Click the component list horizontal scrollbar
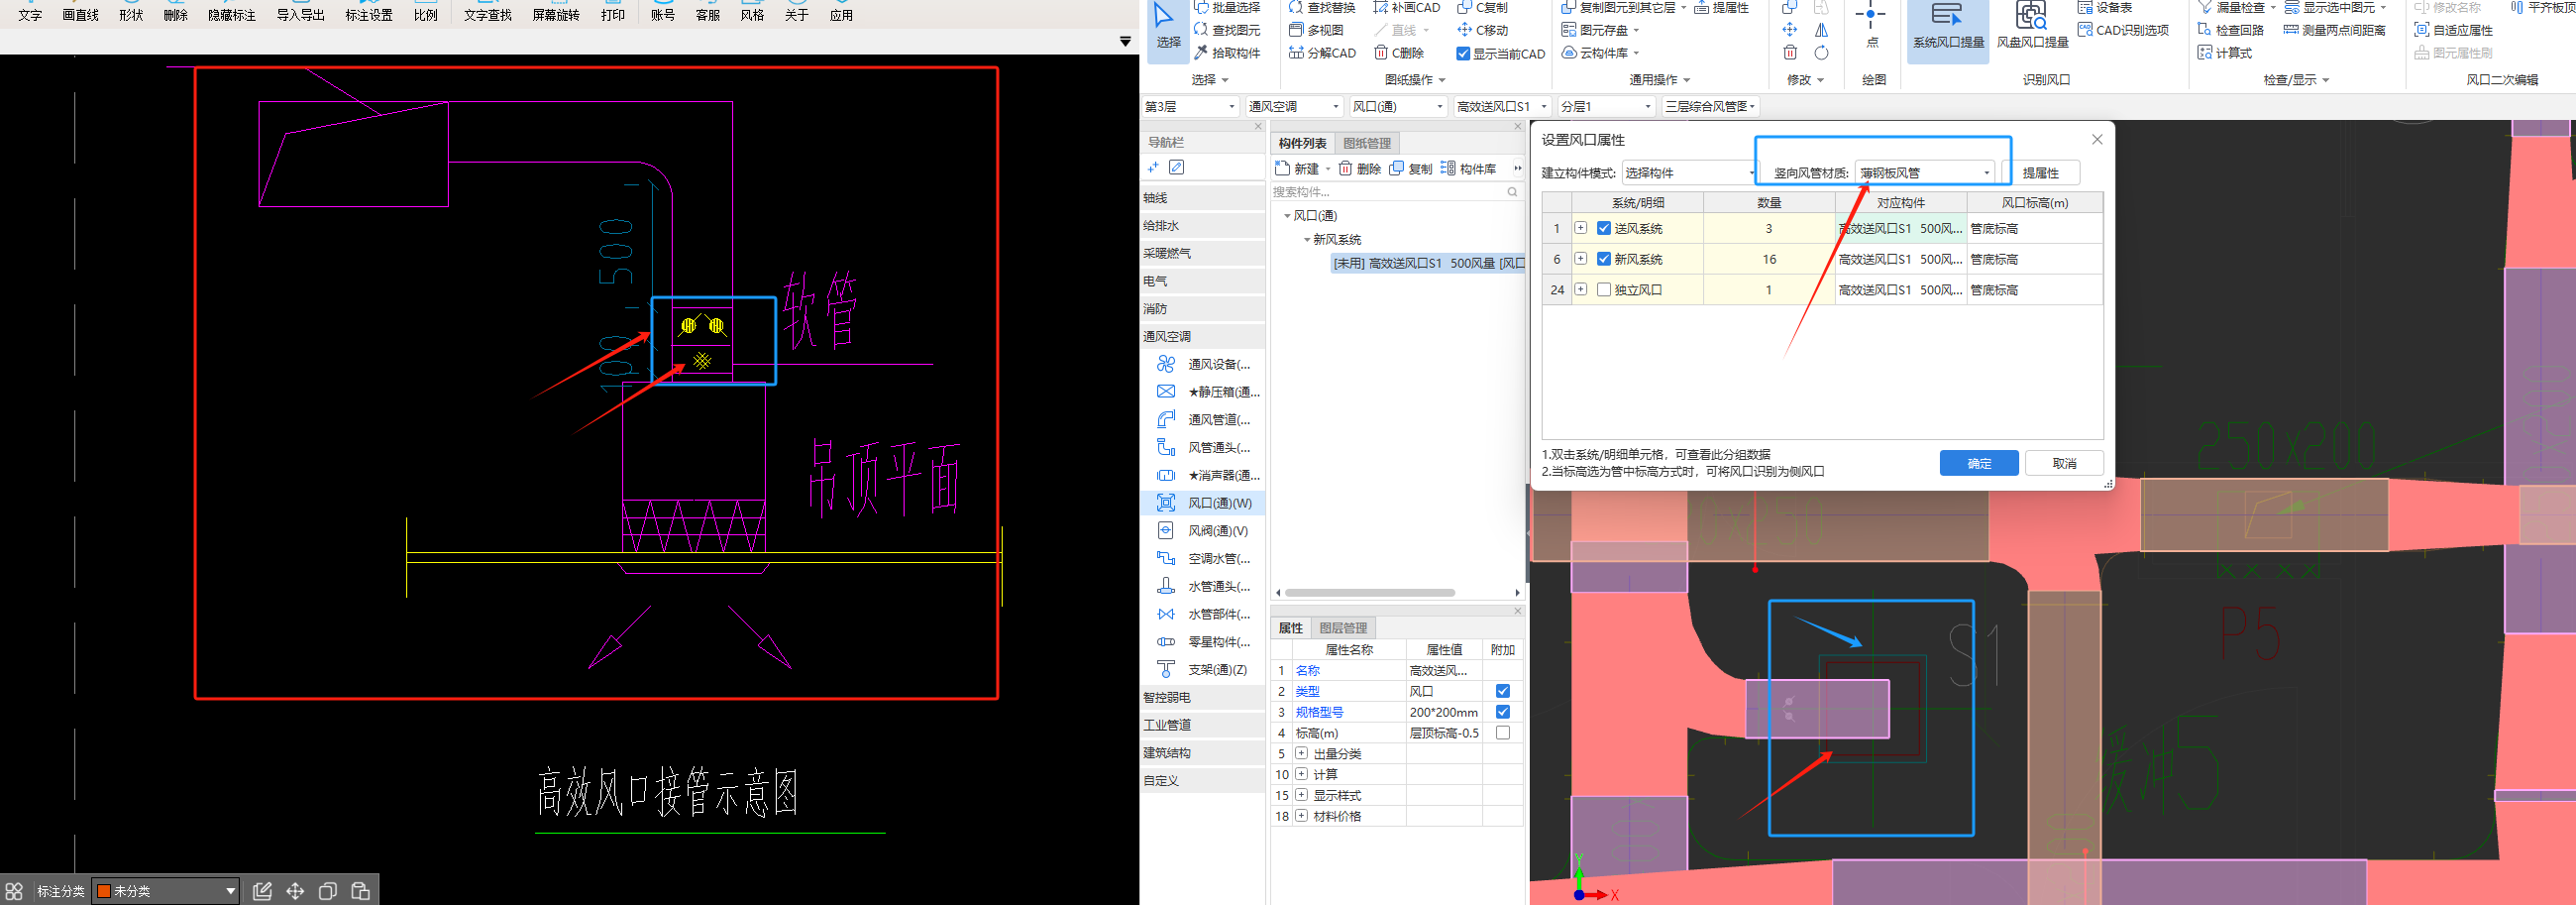Image resolution: width=2576 pixels, height=905 pixels. pyautogui.click(x=1369, y=593)
